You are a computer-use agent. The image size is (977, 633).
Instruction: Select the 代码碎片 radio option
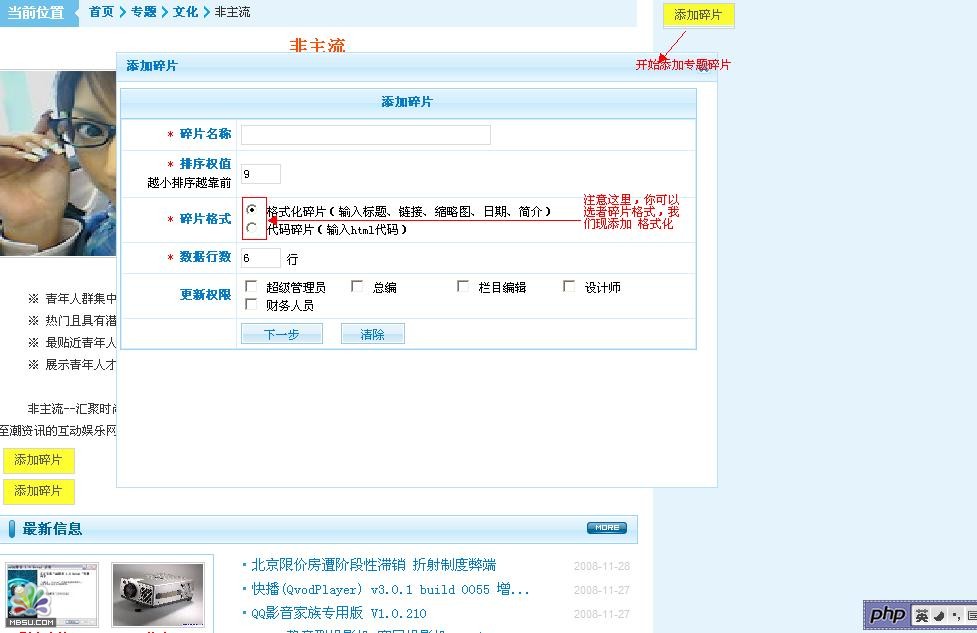coord(252,229)
